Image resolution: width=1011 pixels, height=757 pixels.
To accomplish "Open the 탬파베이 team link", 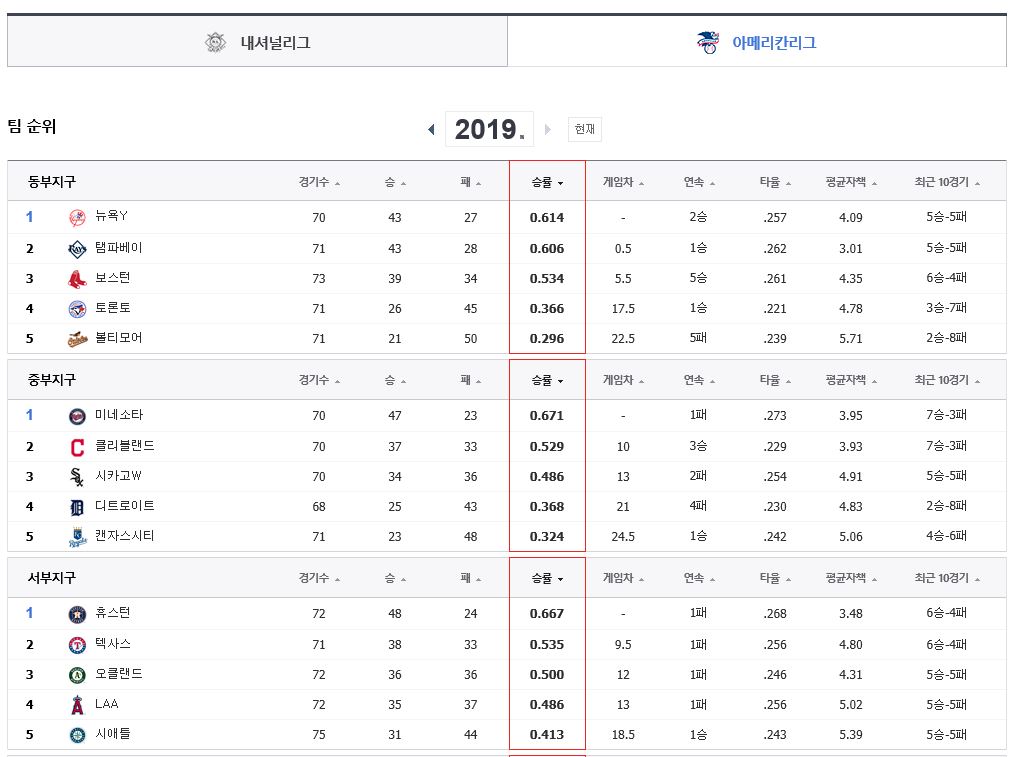I will click(x=119, y=247).
